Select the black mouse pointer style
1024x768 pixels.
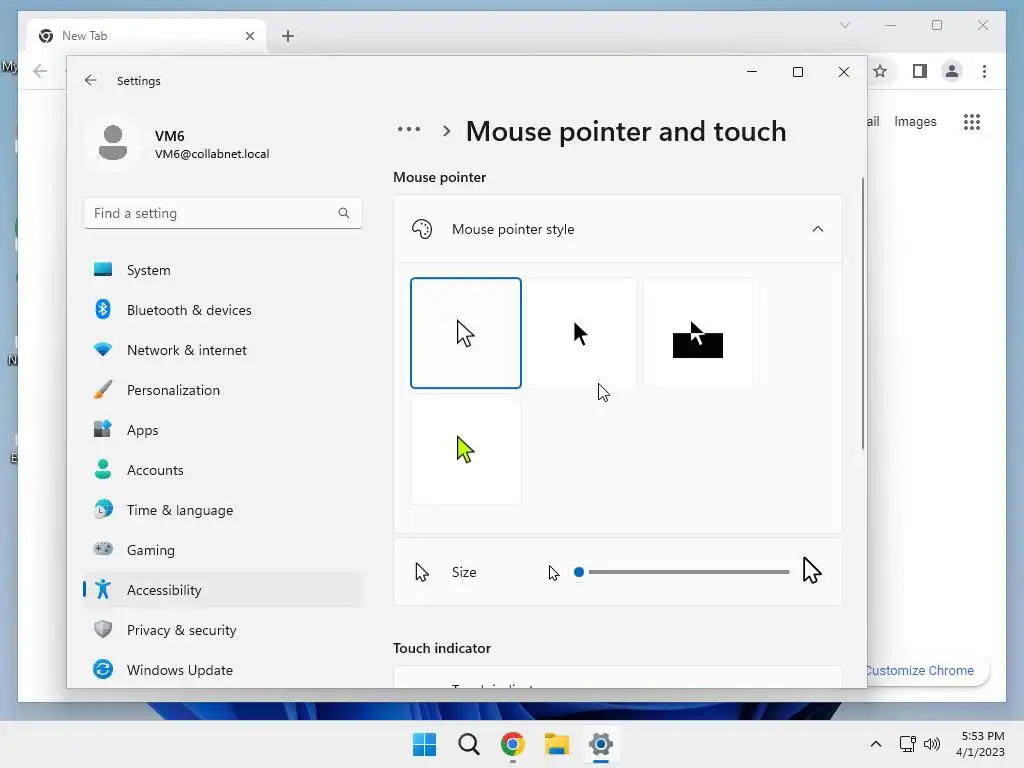tap(581, 333)
